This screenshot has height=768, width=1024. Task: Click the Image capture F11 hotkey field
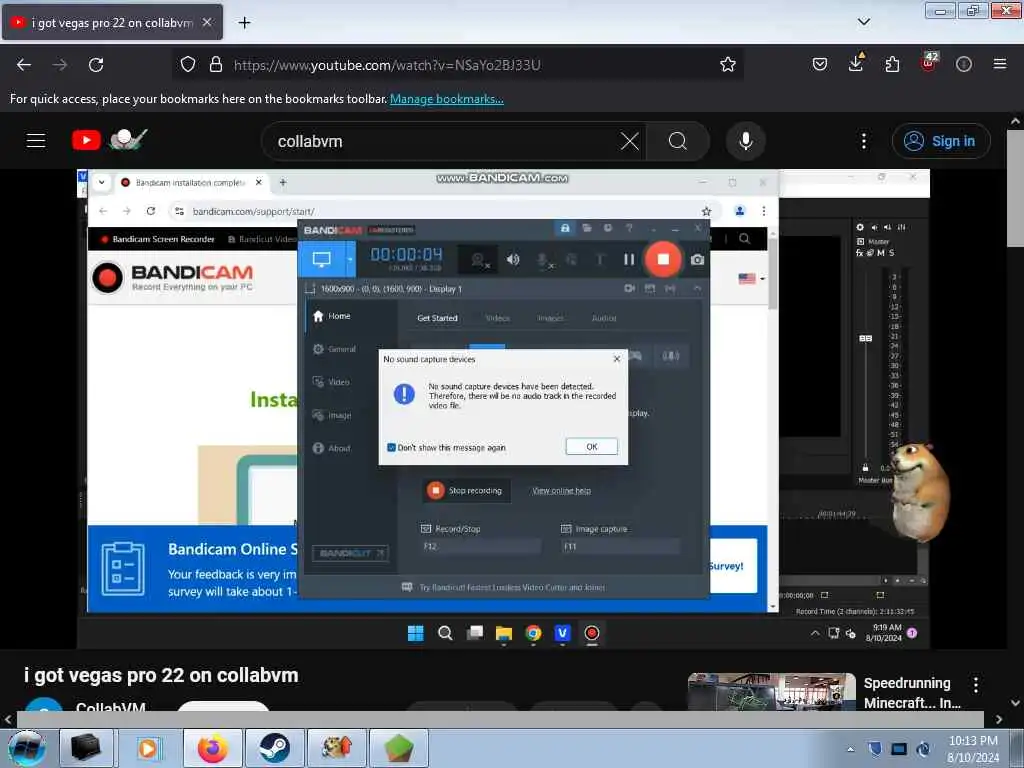click(620, 547)
